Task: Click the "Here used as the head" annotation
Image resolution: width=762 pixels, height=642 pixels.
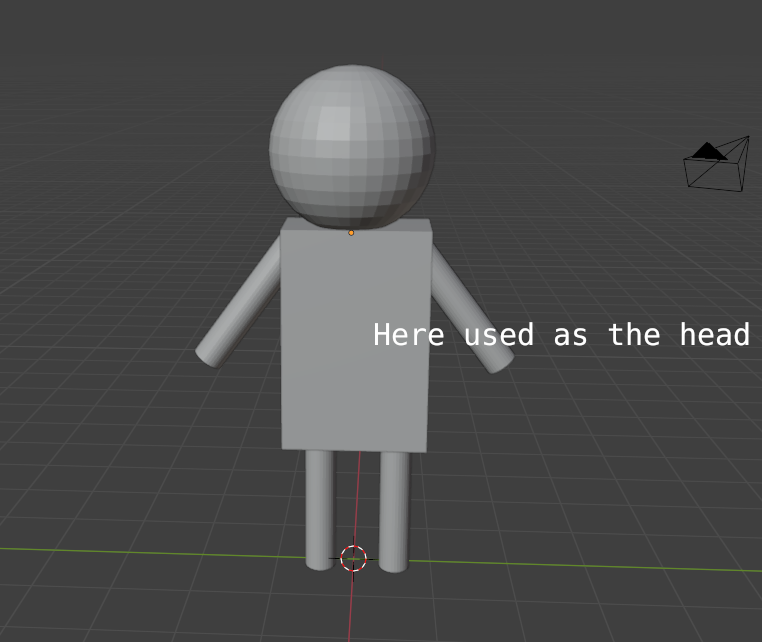Action: tap(561, 335)
